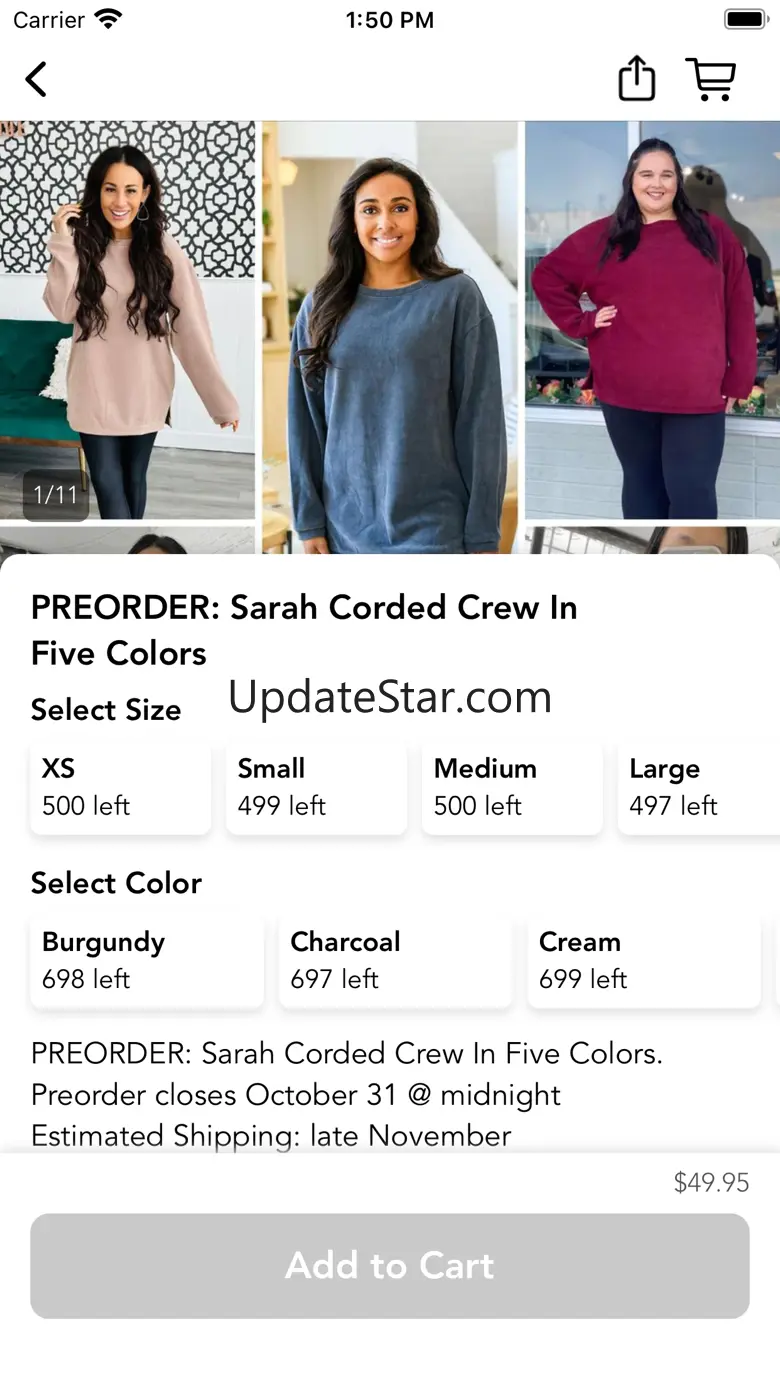Viewport: 780px width, 1387px height.
Task: Tap the $49.95 price label
Action: (x=711, y=1183)
